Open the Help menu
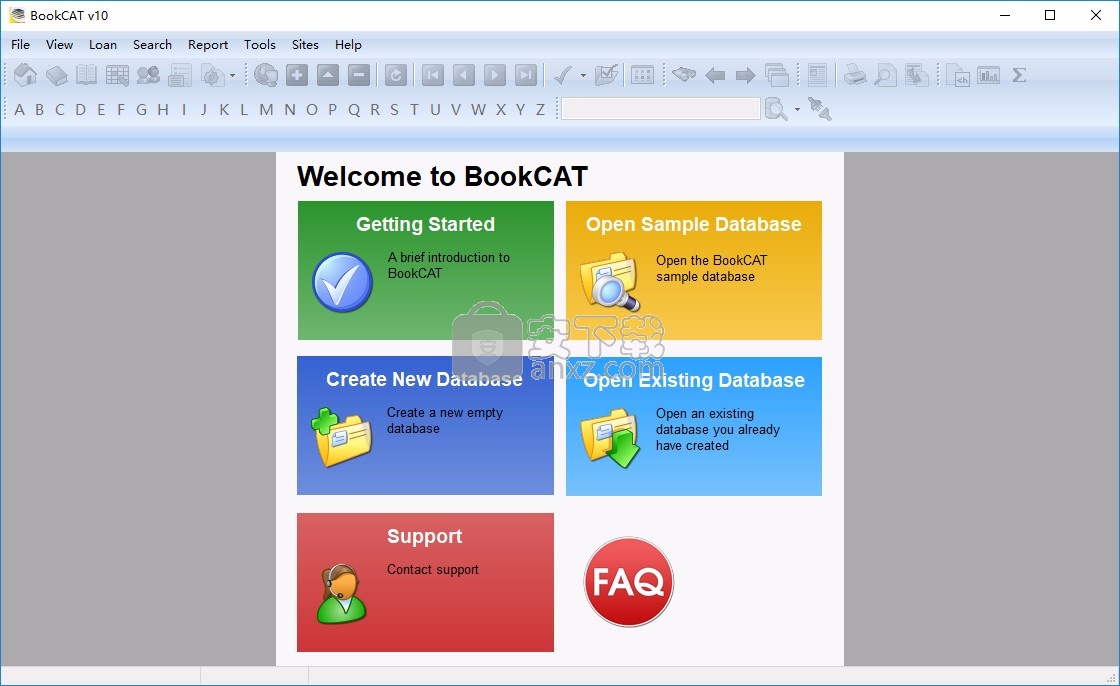Image resolution: width=1120 pixels, height=686 pixels. pos(348,44)
